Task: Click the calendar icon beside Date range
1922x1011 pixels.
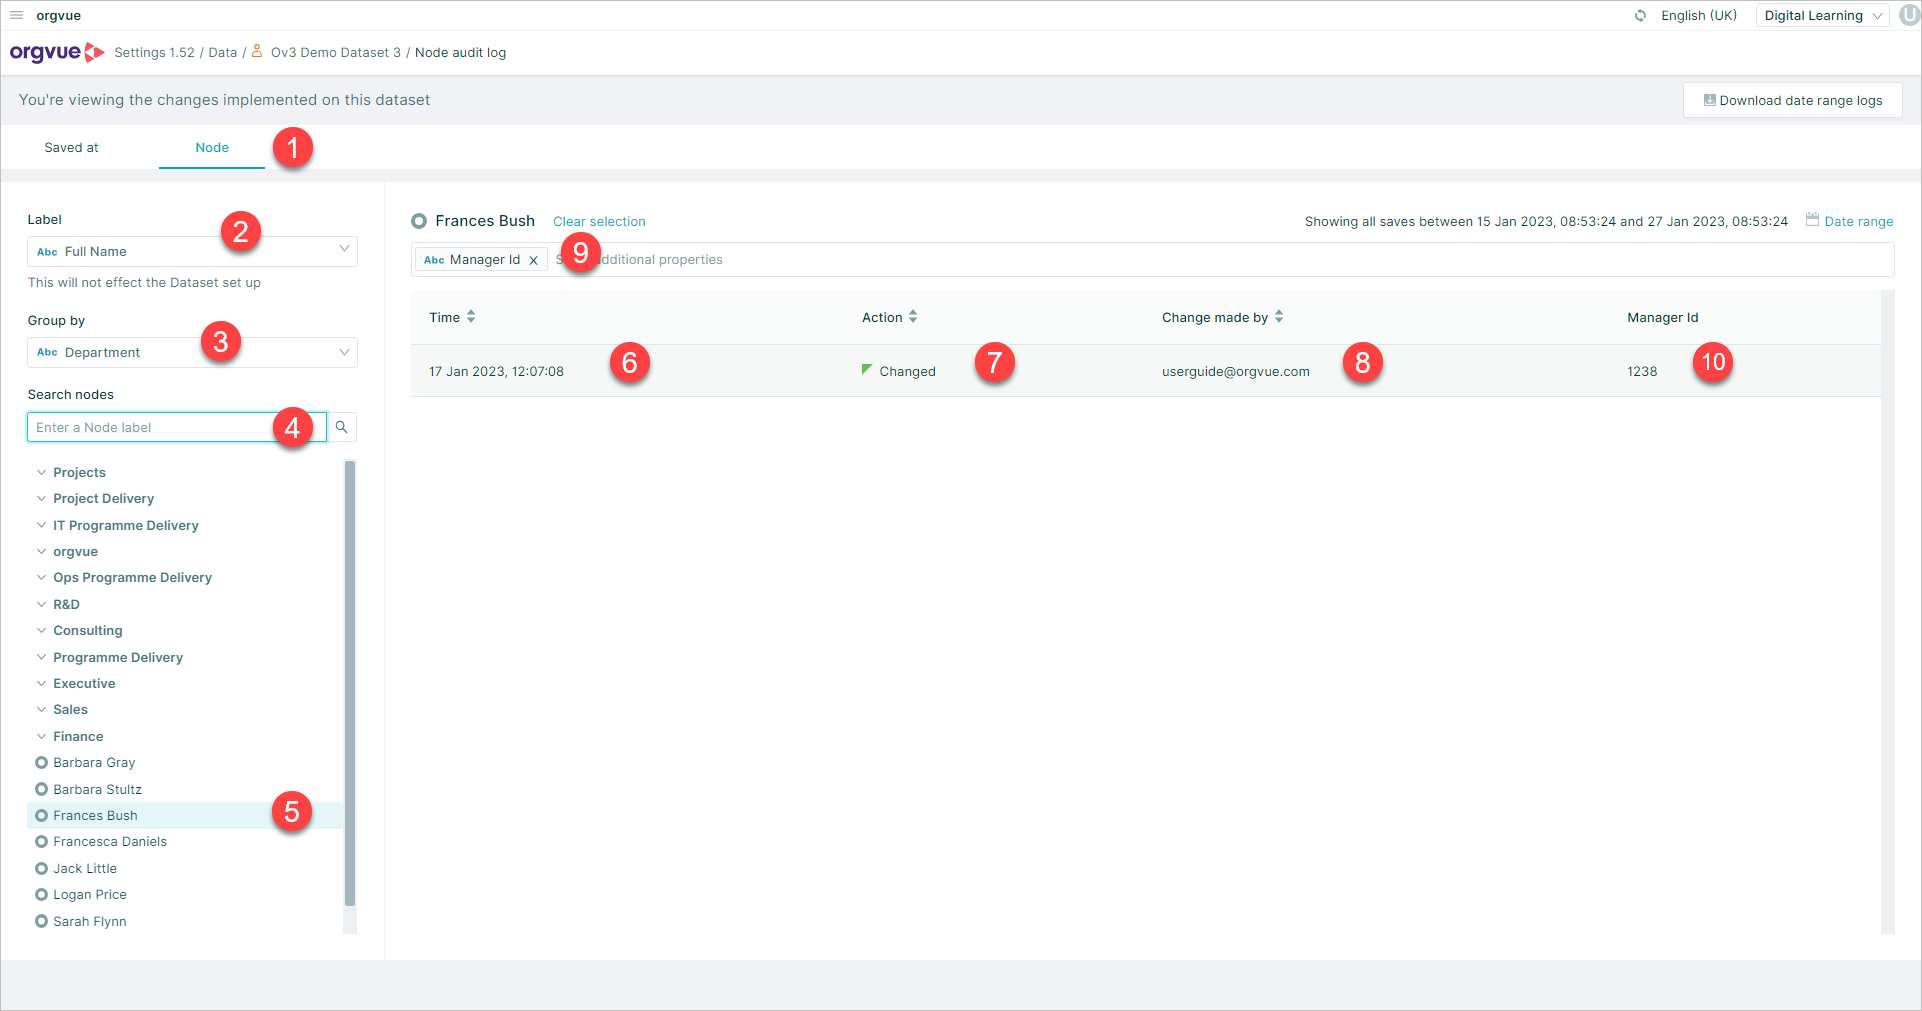Action: [1812, 220]
